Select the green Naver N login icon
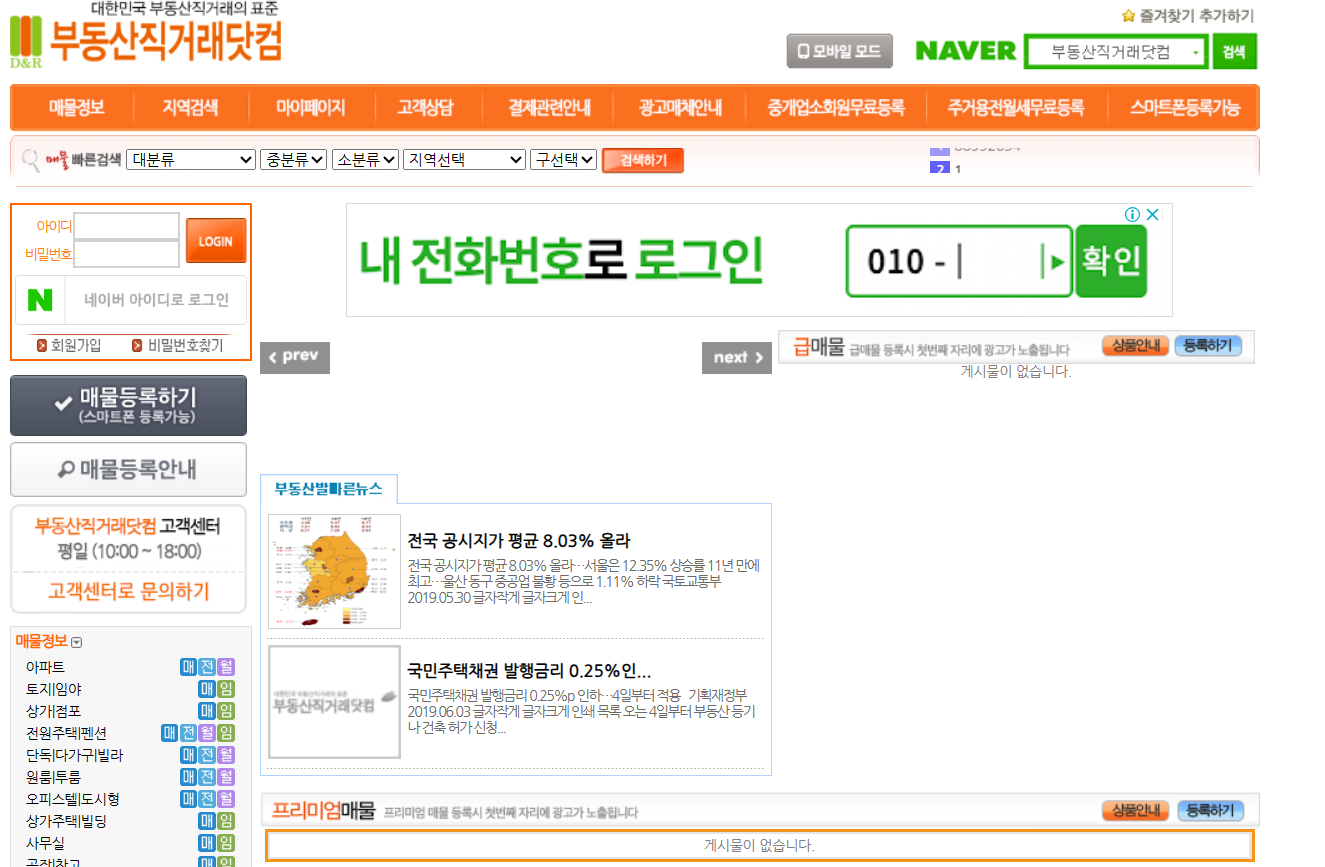Viewport: 1325px width, 867px height. coord(40,301)
